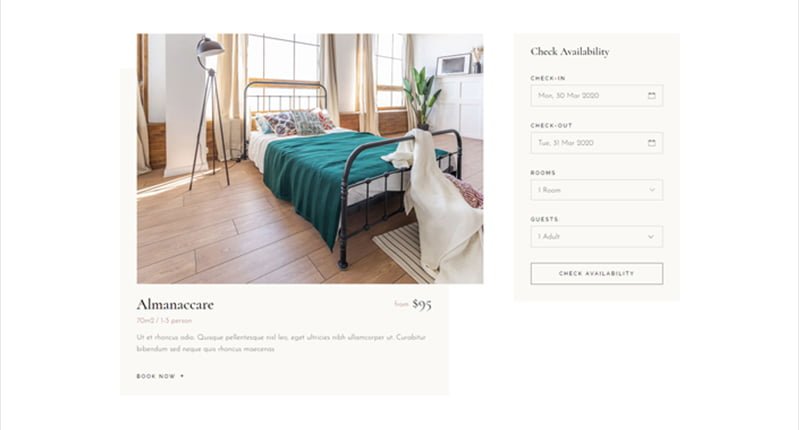Click the Rooms field label
Viewport: 800px width, 430px height.
pyautogui.click(x=543, y=173)
